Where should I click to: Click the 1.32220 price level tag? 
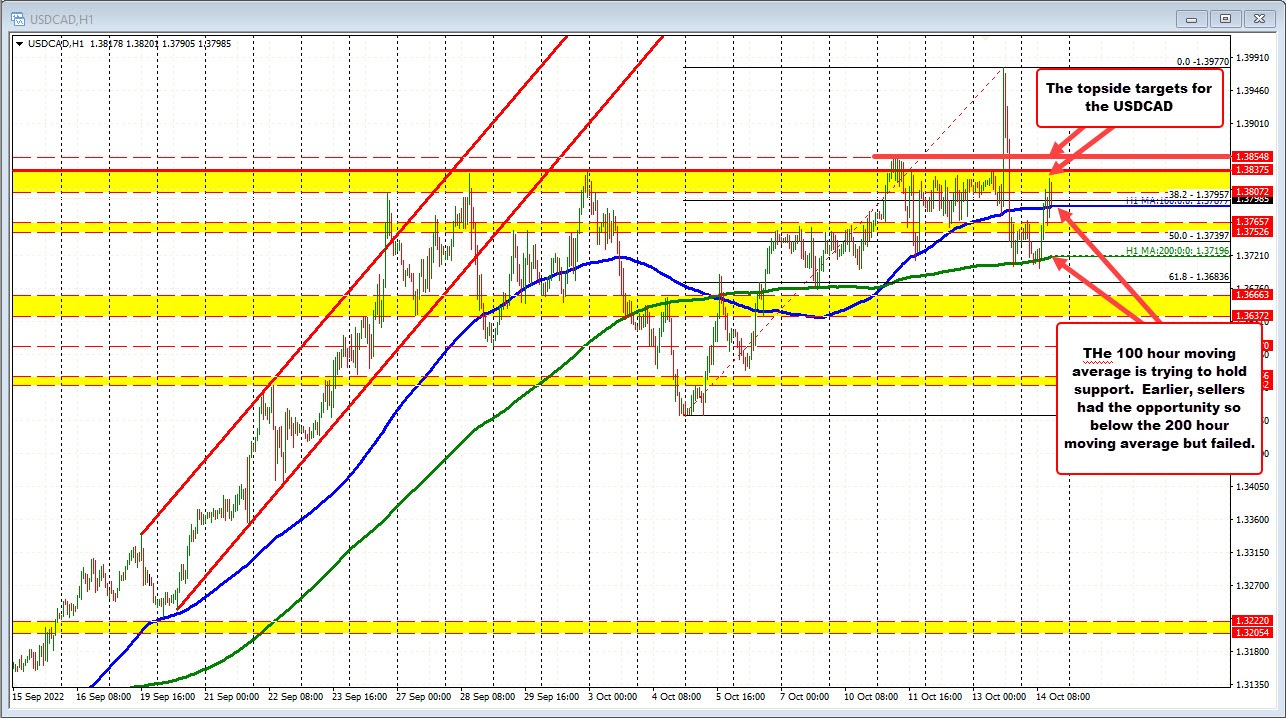click(x=1251, y=621)
